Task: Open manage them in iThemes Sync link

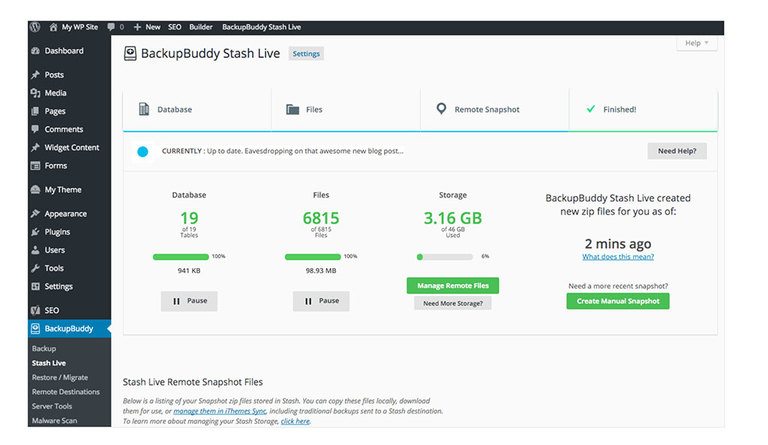Action: pyautogui.click(x=219, y=411)
